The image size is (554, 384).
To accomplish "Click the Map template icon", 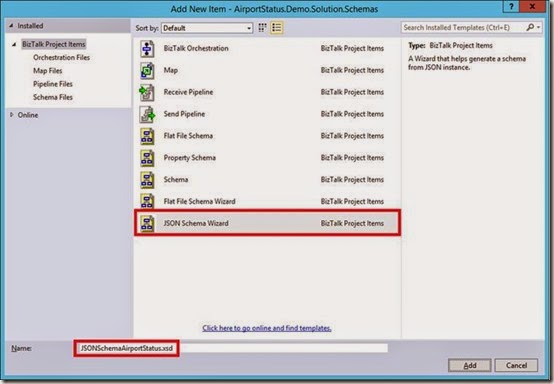I will [147, 70].
